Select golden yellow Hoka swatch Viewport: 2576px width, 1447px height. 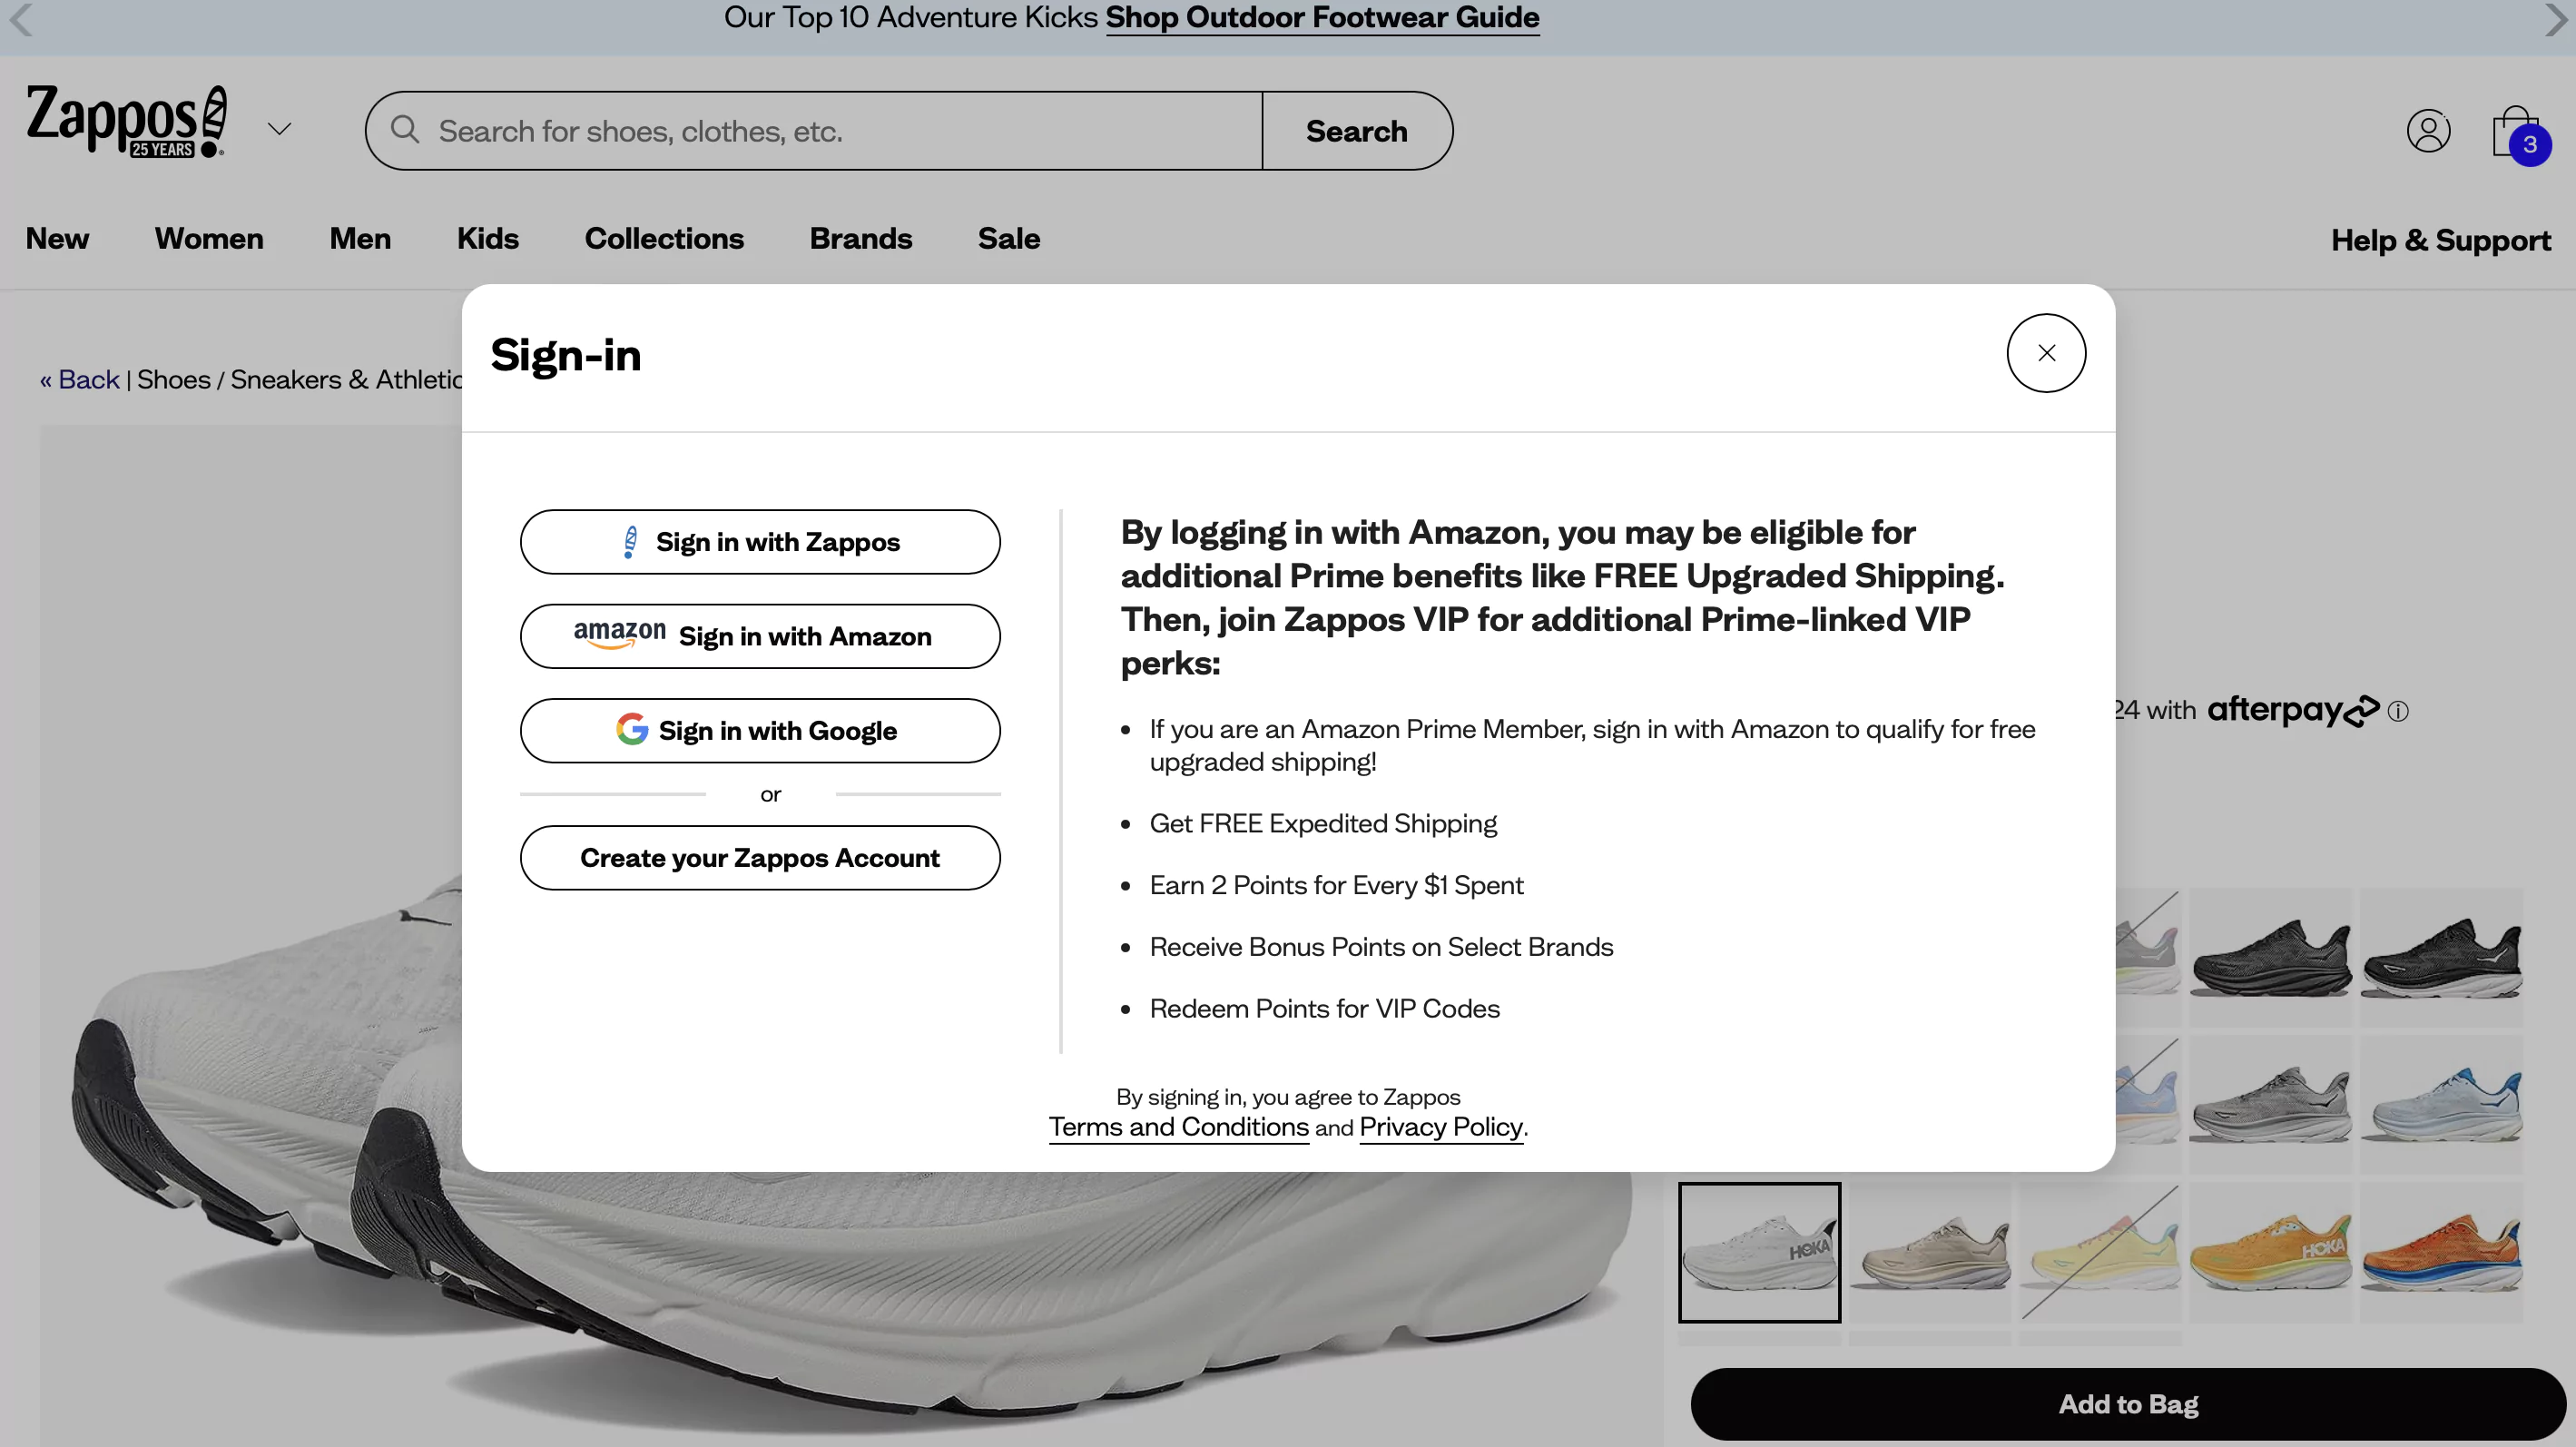(2271, 1253)
